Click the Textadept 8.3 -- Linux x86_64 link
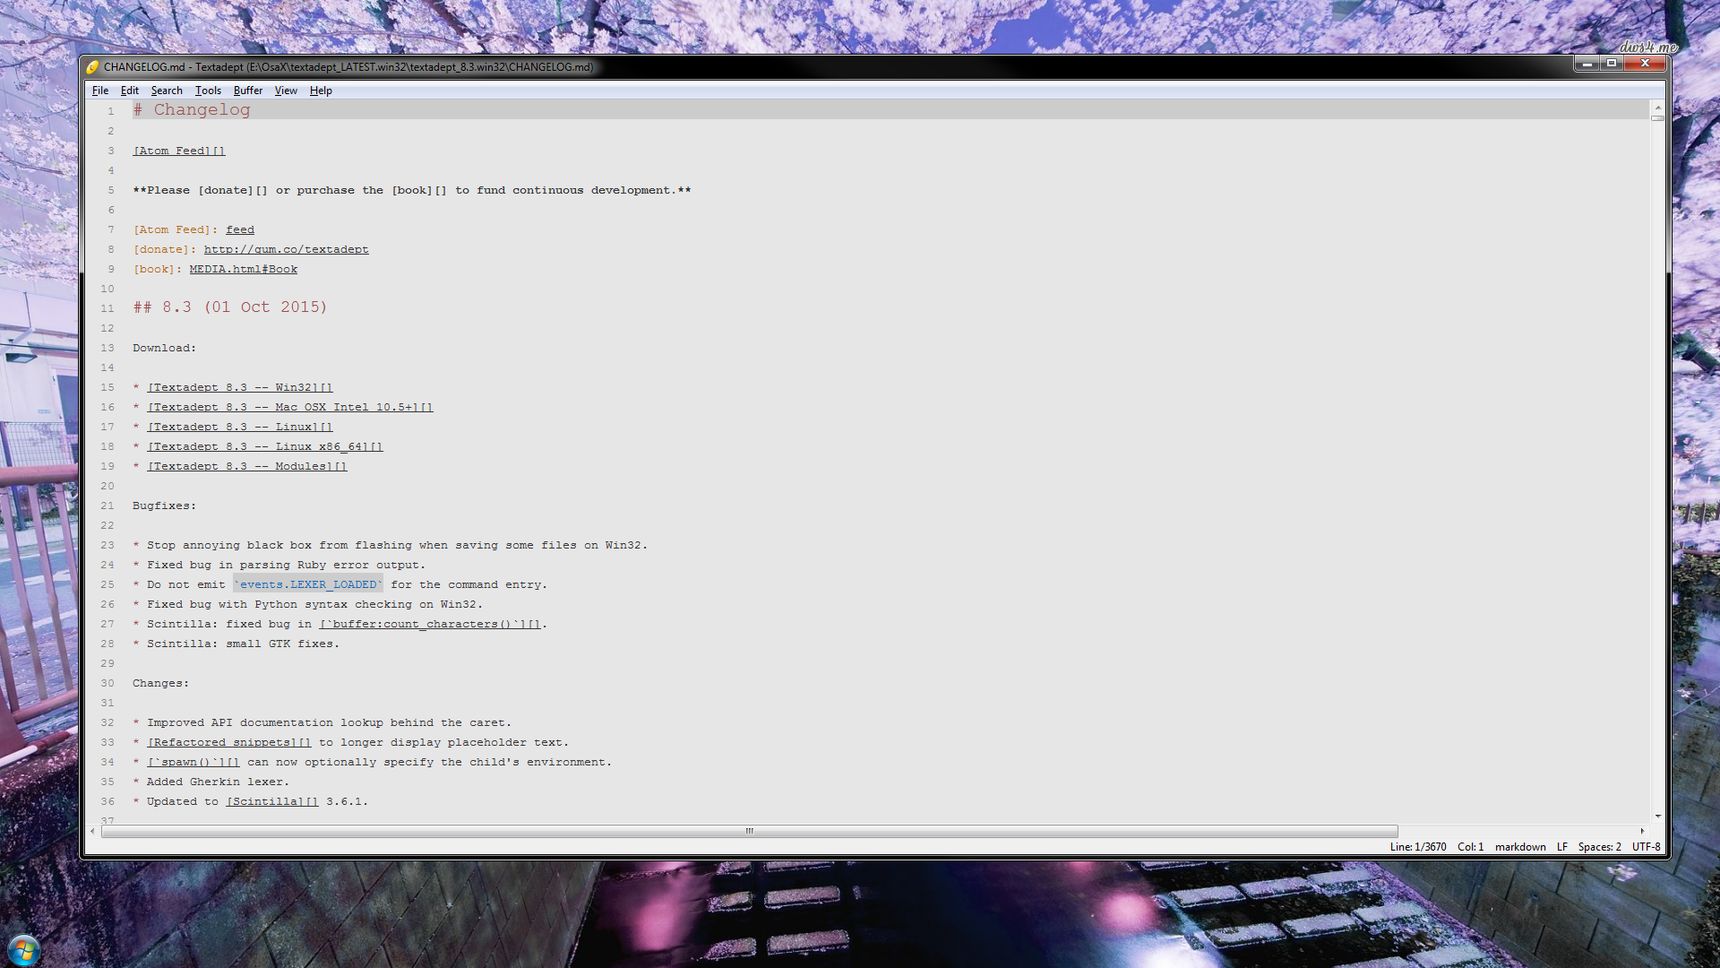 [265, 446]
